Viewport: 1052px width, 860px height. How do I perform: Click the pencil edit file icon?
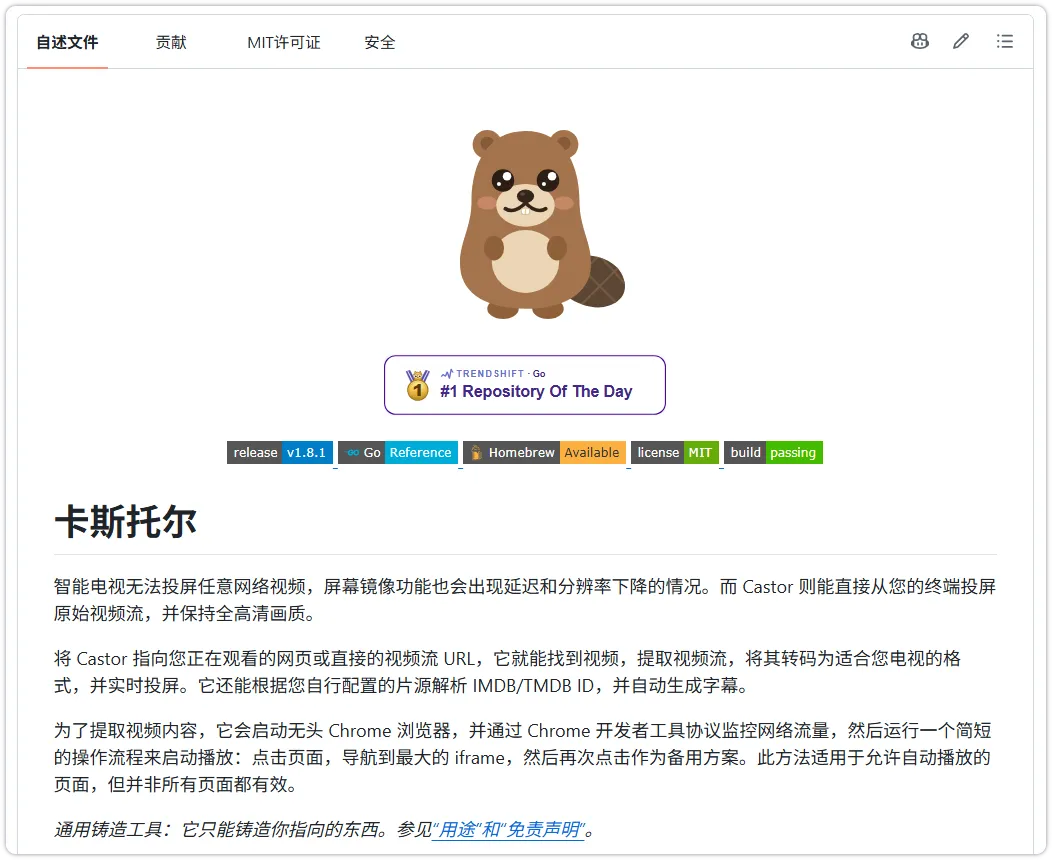[x=961, y=42]
